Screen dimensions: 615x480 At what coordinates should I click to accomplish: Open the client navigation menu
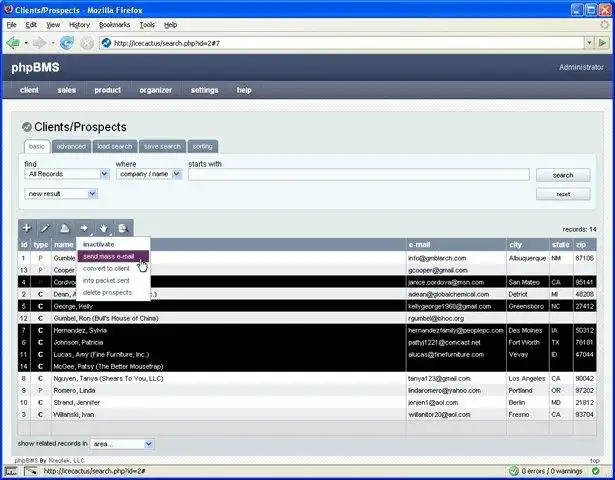tap(29, 90)
